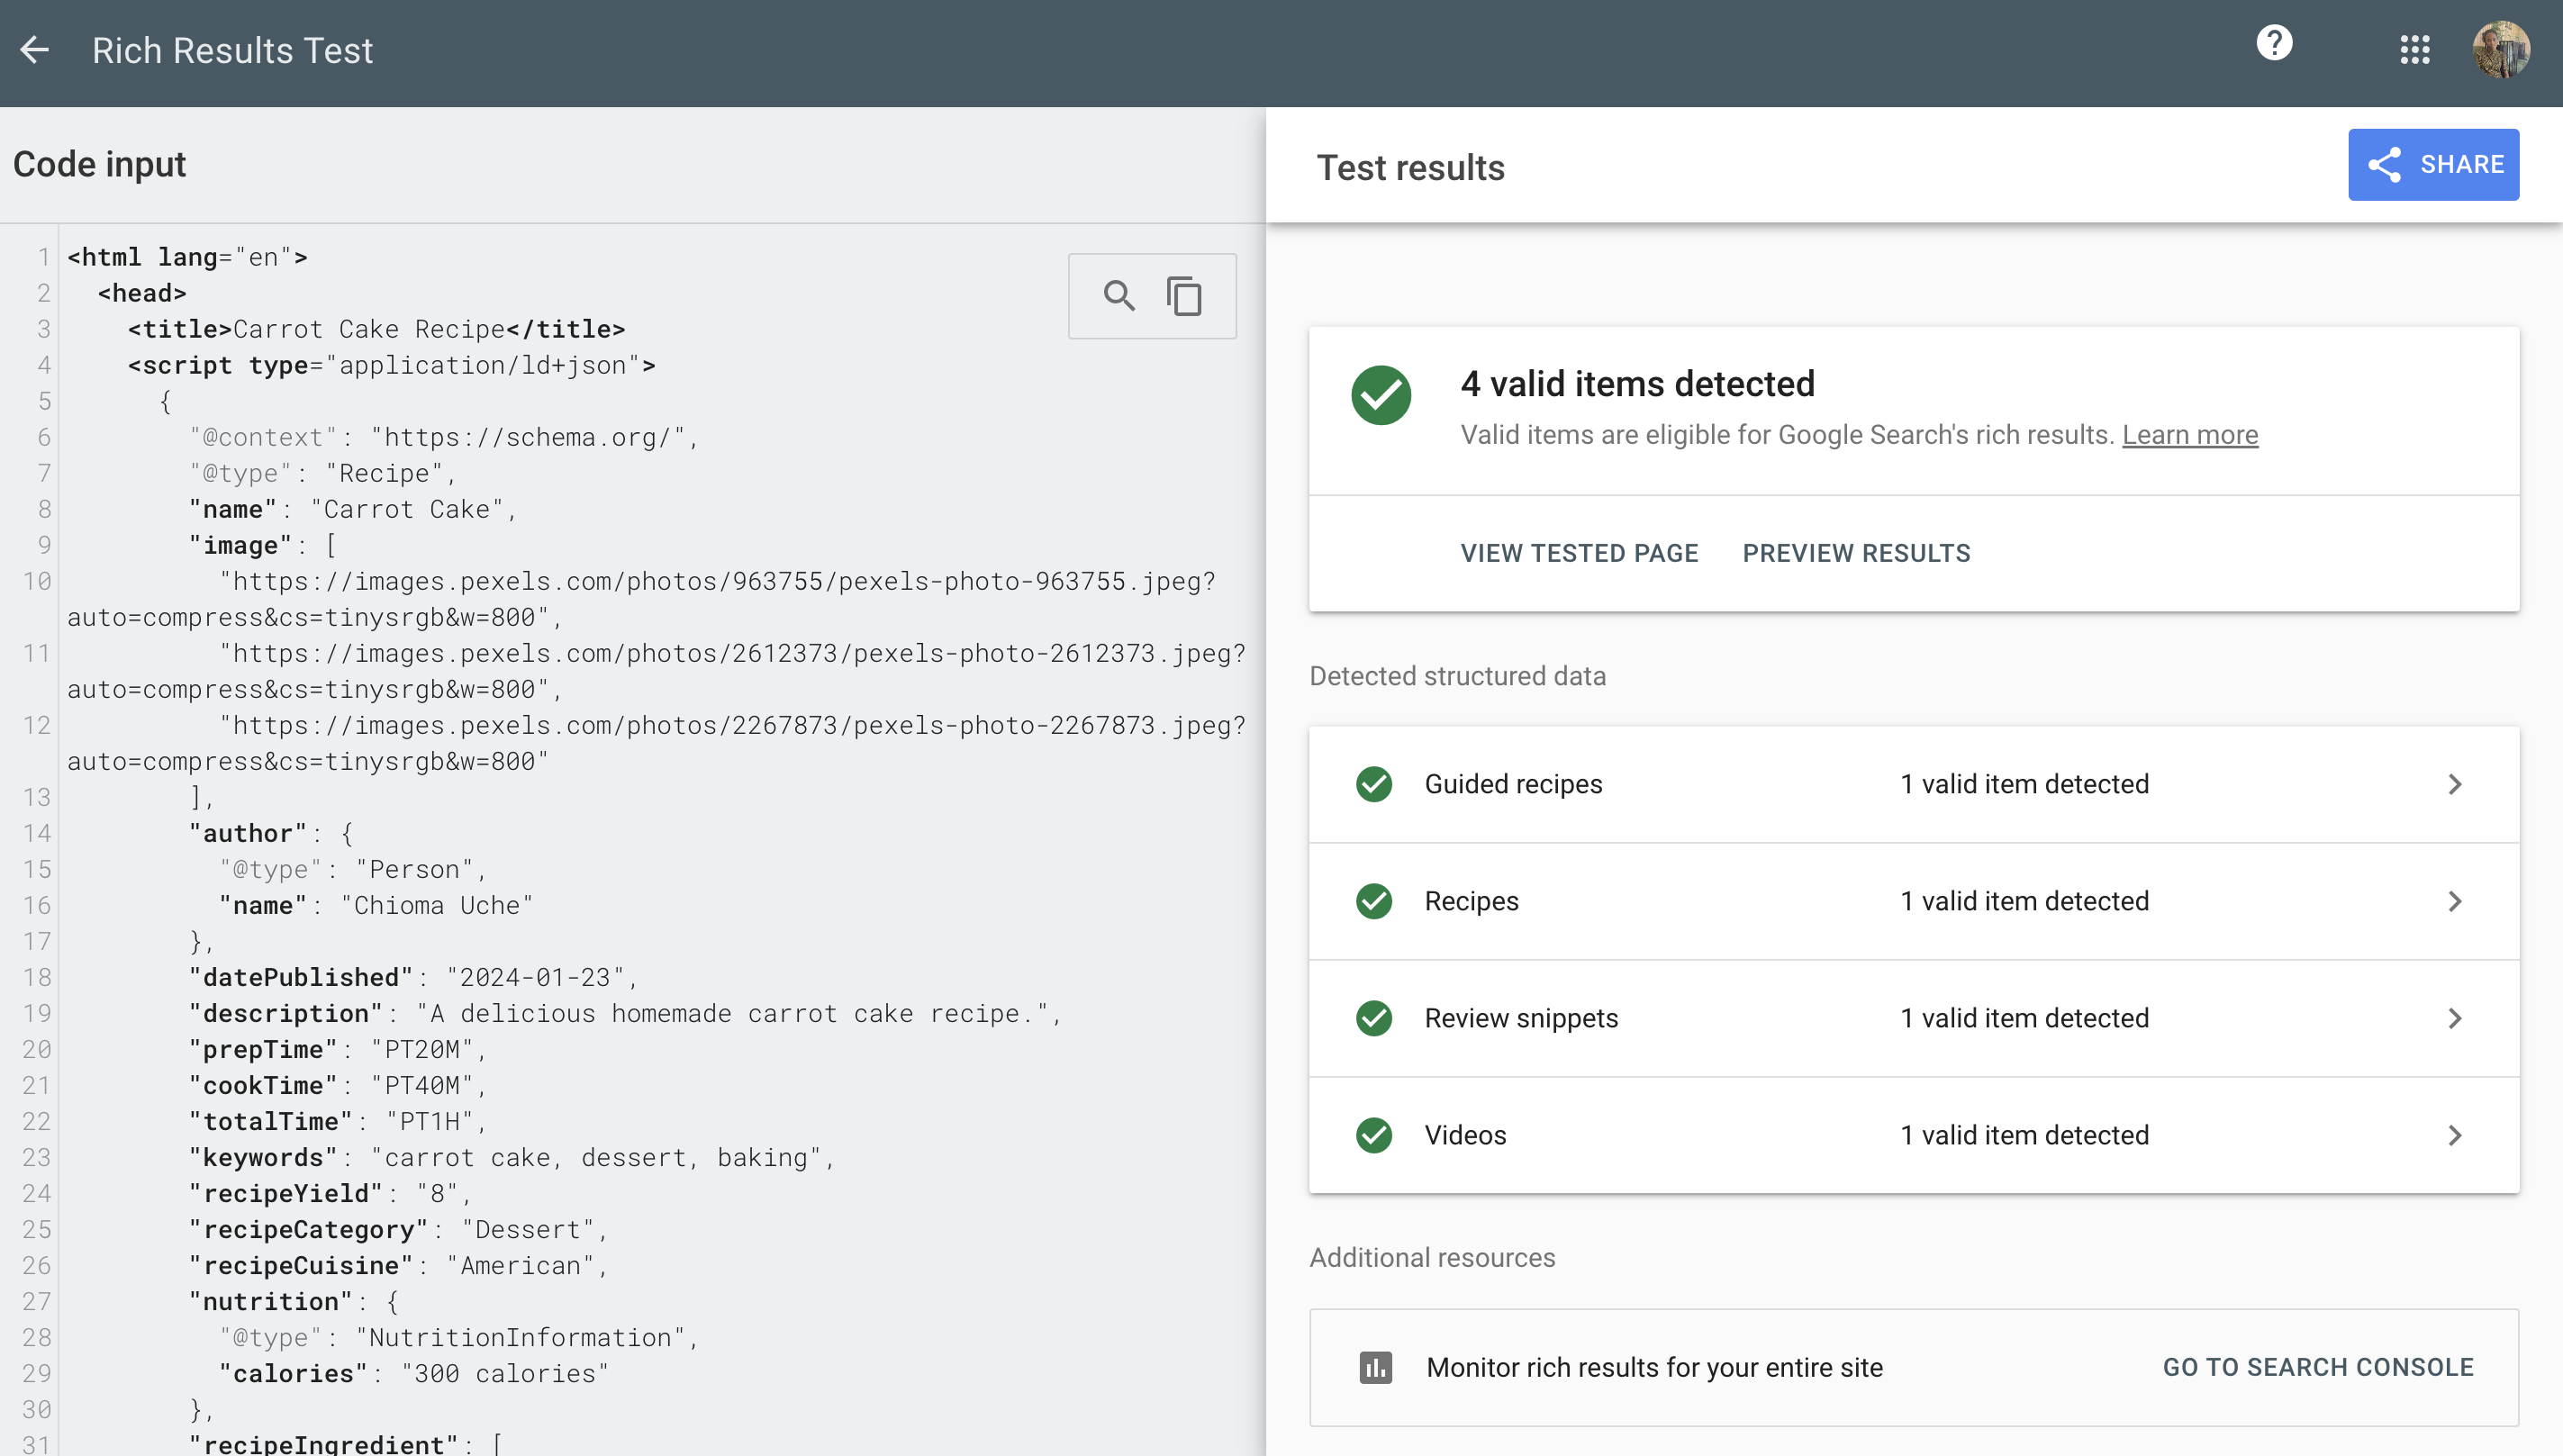The height and width of the screenshot is (1456, 2563).
Task: Click VIEW TESTED PAGE
Action: pyautogui.click(x=1579, y=553)
